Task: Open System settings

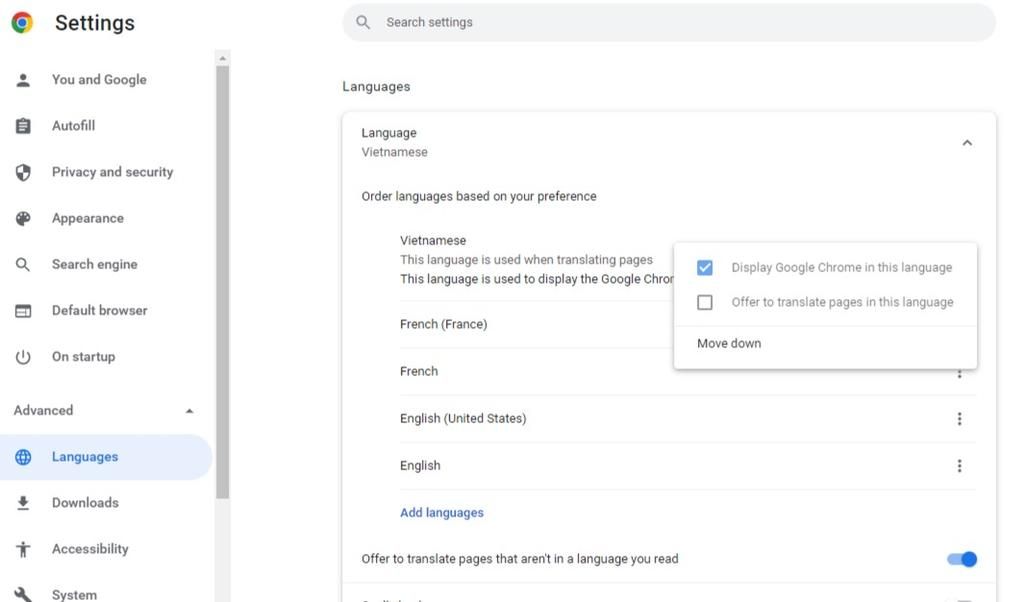Action: point(74,594)
